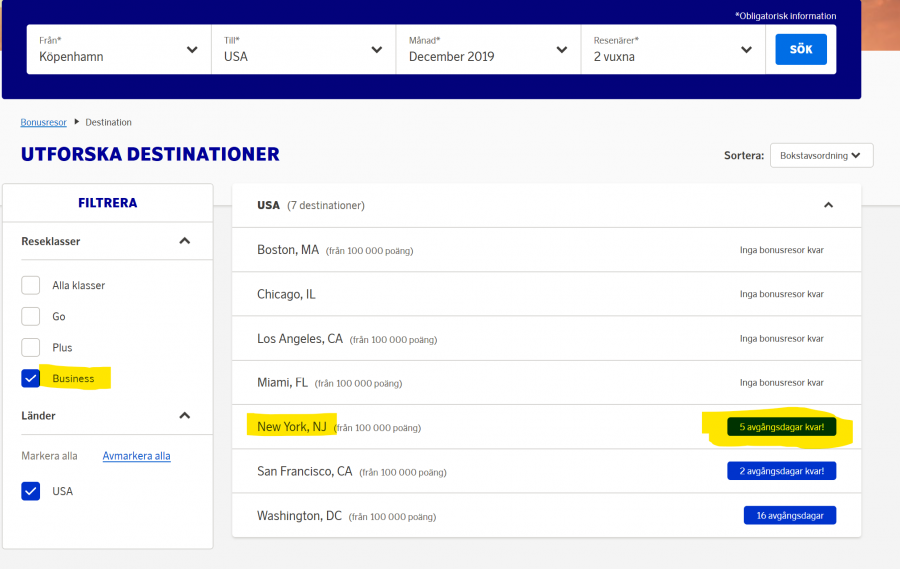900x569 pixels.
Task: Click the SÖK search button
Action: click(801, 49)
